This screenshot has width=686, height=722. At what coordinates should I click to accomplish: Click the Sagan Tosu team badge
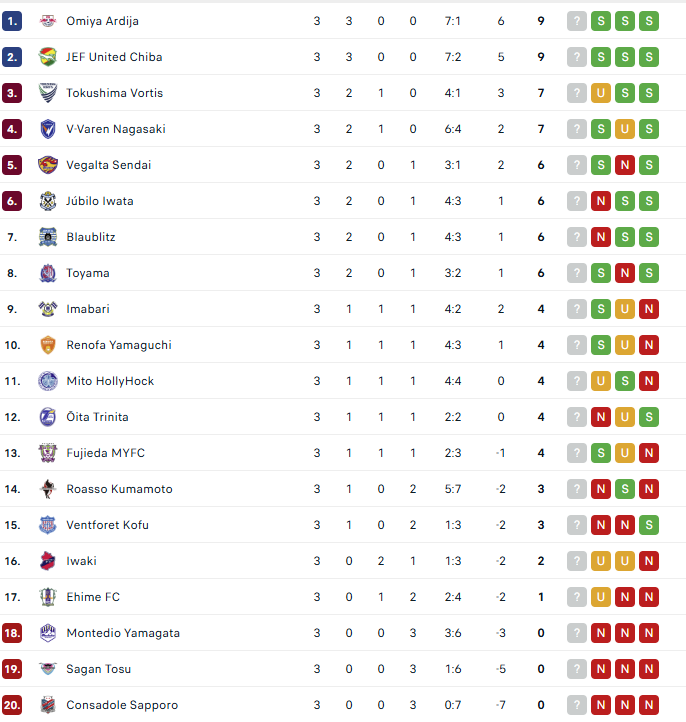(x=48, y=669)
